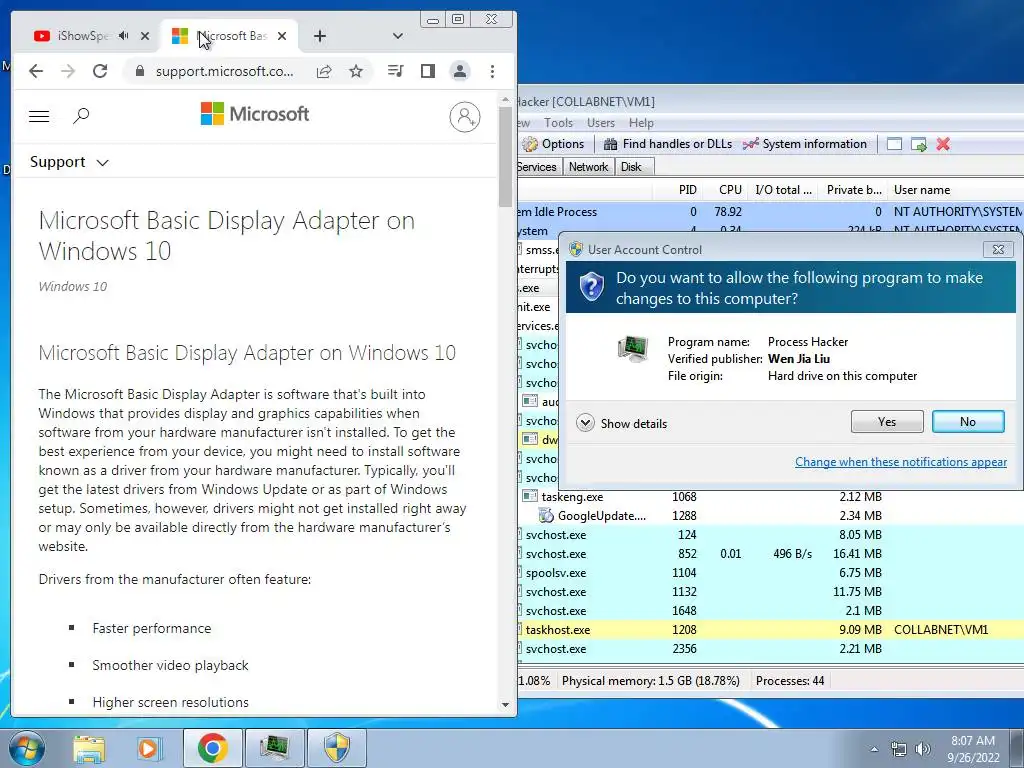Open Windows Media Player from taskbar
This screenshot has height=768, width=1024.
150,748
